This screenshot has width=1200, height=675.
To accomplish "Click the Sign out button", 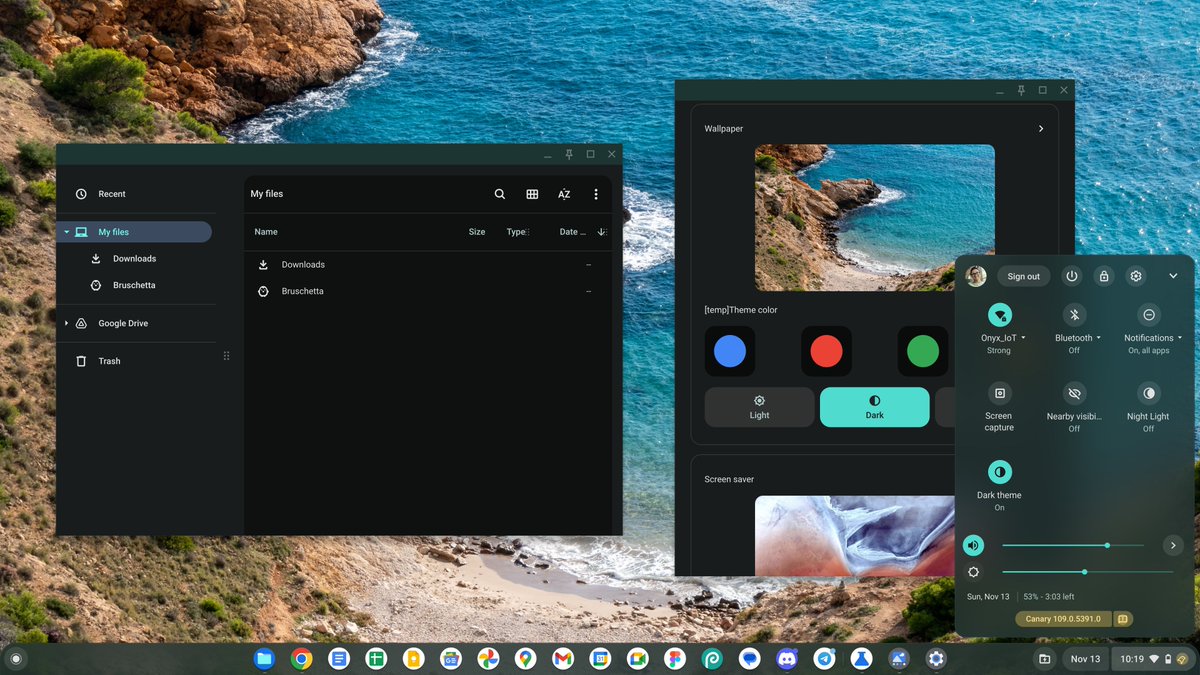I will coord(1023,276).
